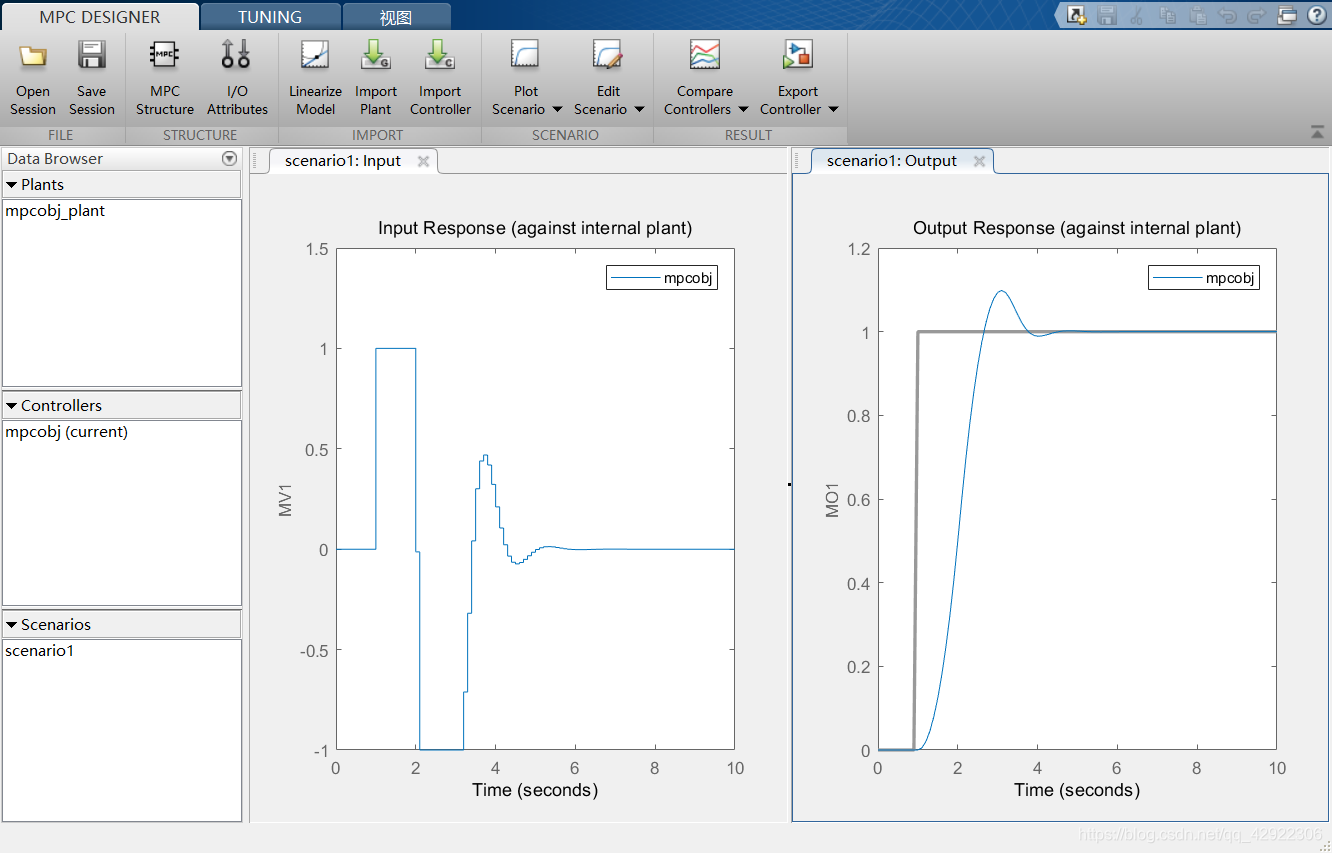Click the save icon in quick access bar
The width and height of the screenshot is (1332, 853).
click(x=1106, y=15)
